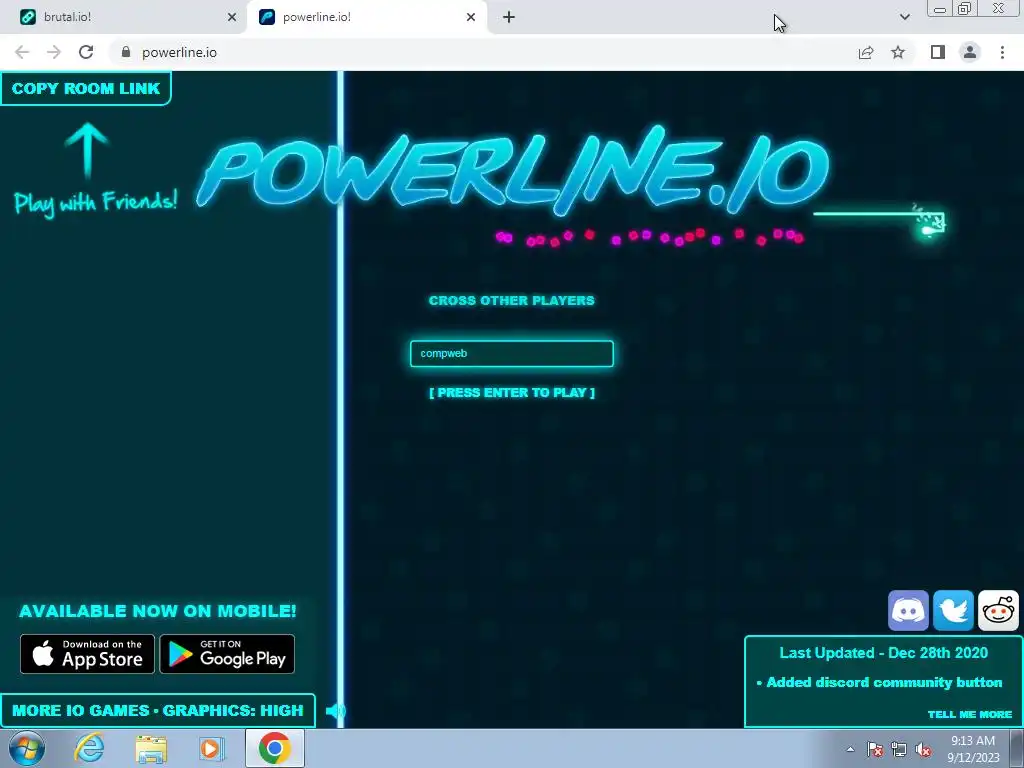
Task: Click the Get it on Google Play badge
Action: (x=227, y=654)
